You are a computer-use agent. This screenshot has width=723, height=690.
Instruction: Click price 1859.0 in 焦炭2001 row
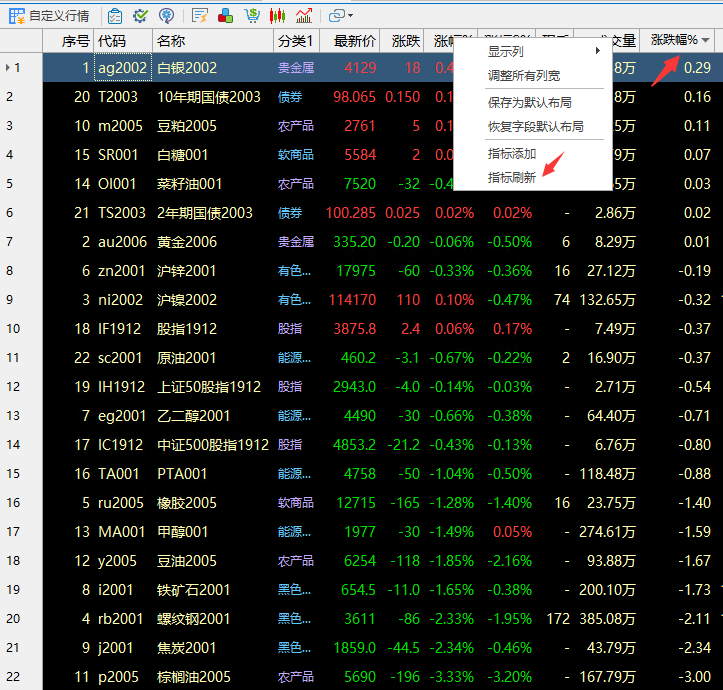pos(355,648)
